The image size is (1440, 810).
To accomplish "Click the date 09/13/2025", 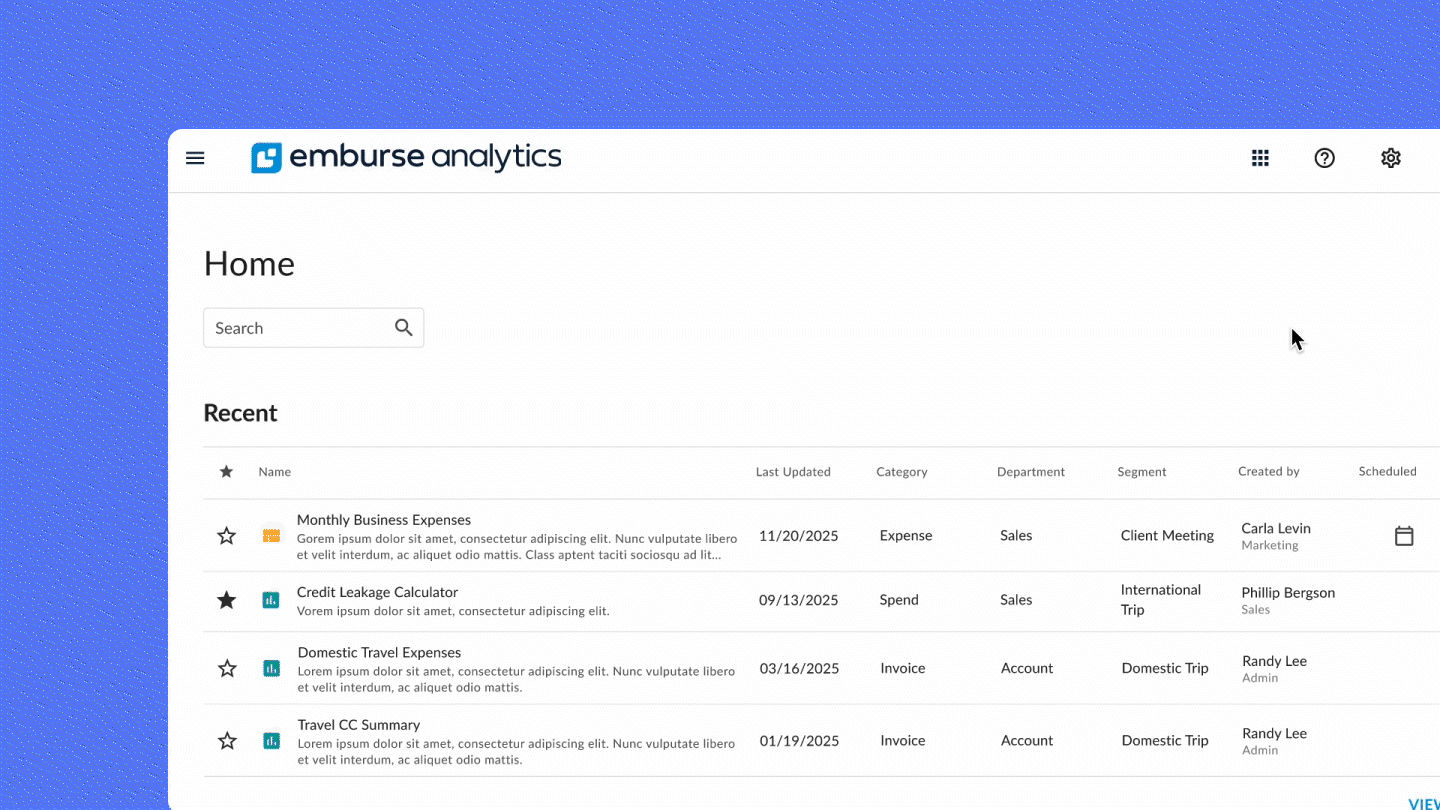I will 799,600.
